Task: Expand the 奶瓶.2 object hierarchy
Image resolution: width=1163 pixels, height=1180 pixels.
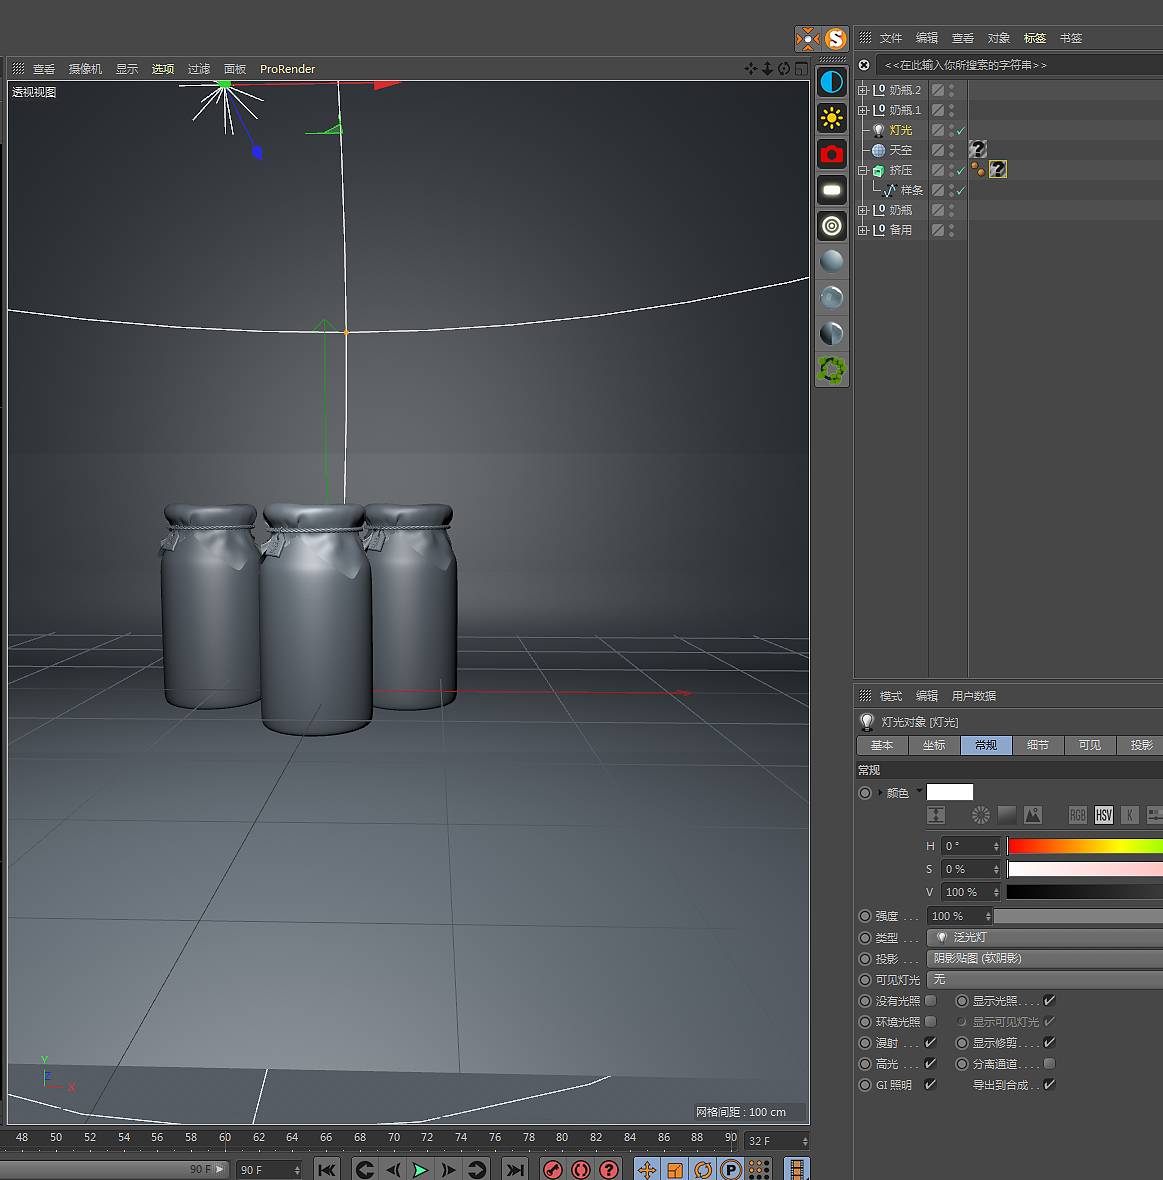Action: (863, 90)
